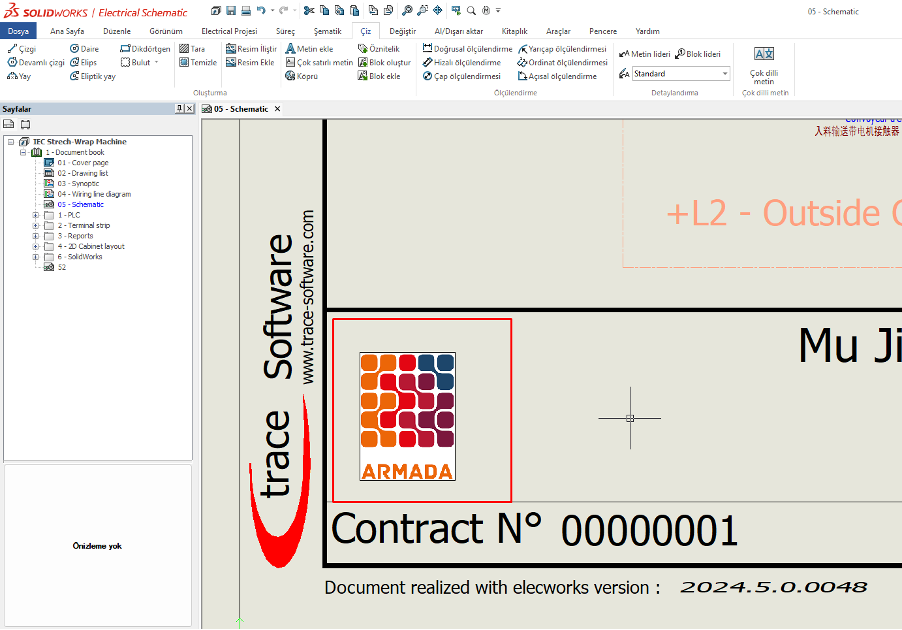
Task: Expand the 3 - Reports folder
Action: point(36,236)
